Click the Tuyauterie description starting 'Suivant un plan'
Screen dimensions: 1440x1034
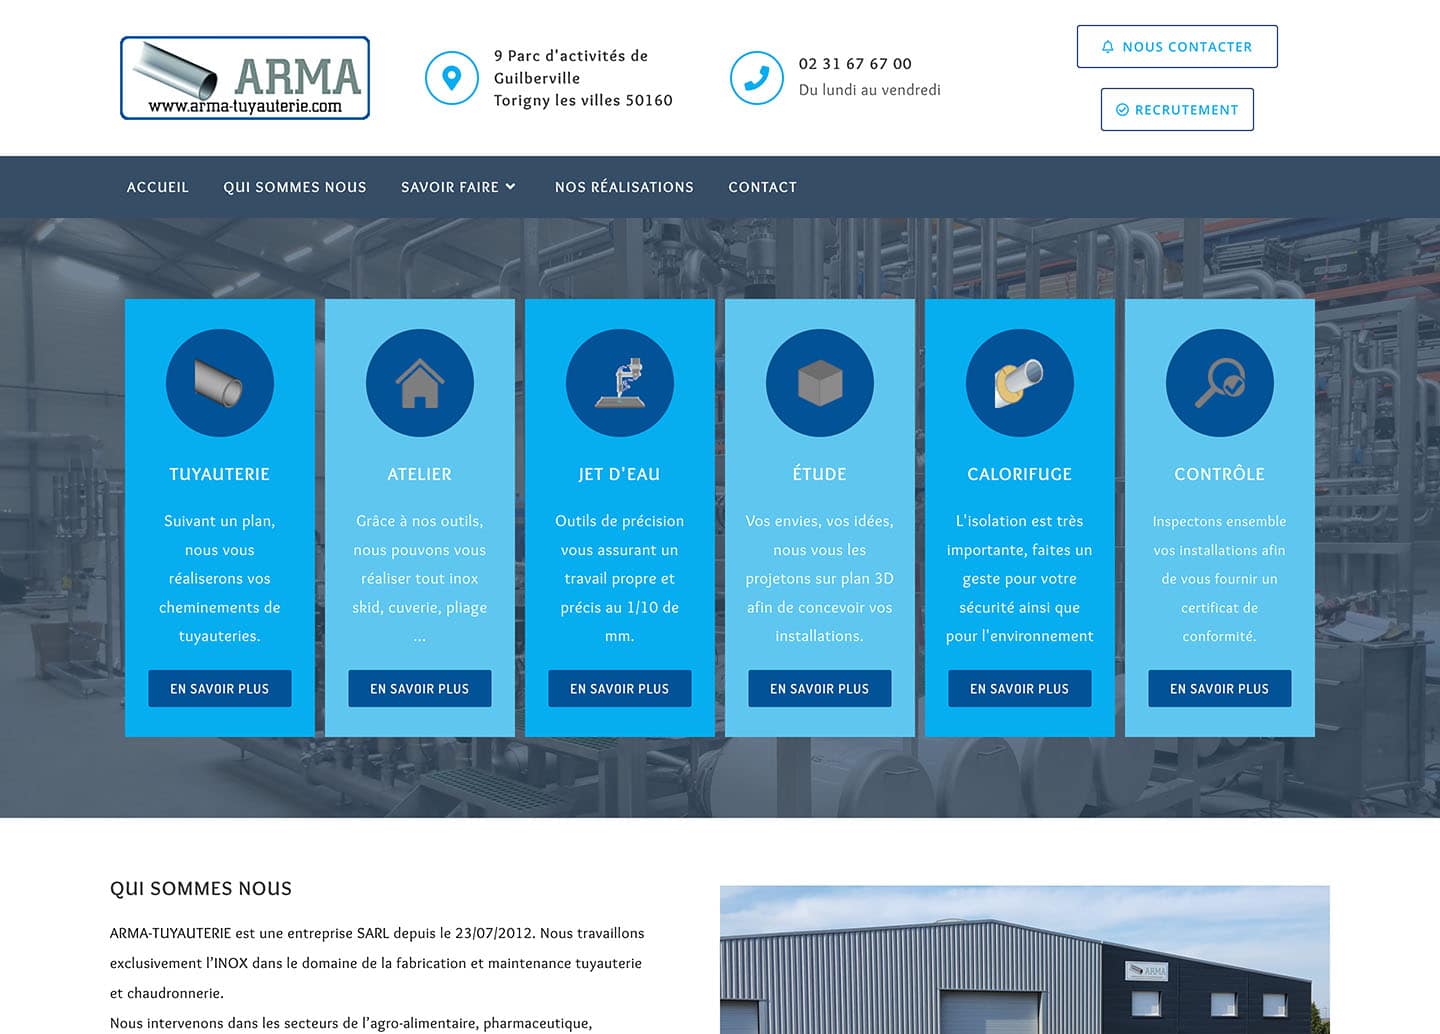click(x=220, y=578)
